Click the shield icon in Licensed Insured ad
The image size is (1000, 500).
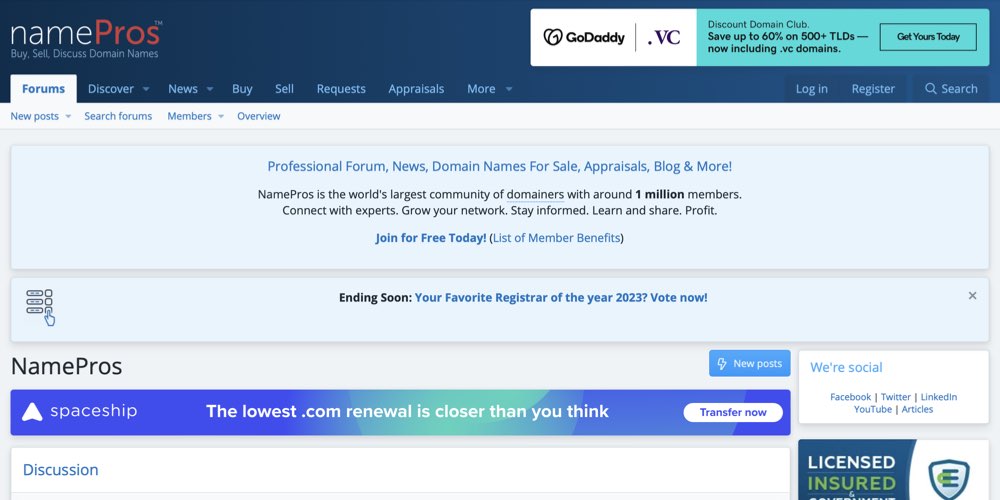pos(949,479)
